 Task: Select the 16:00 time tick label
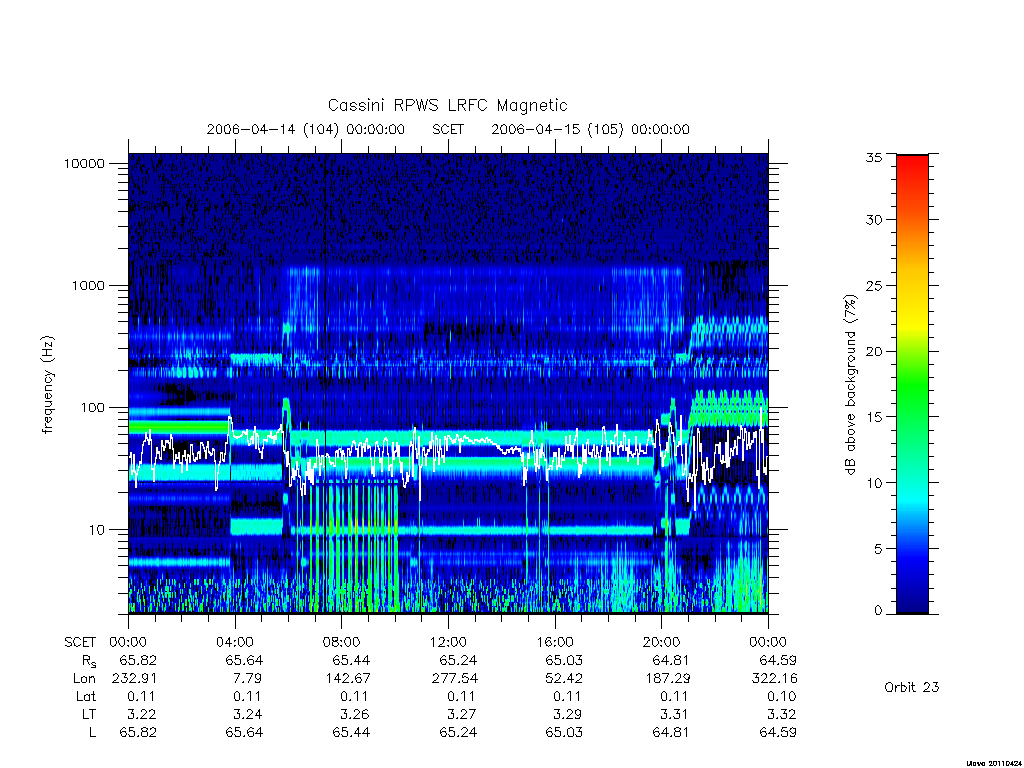pos(554,642)
